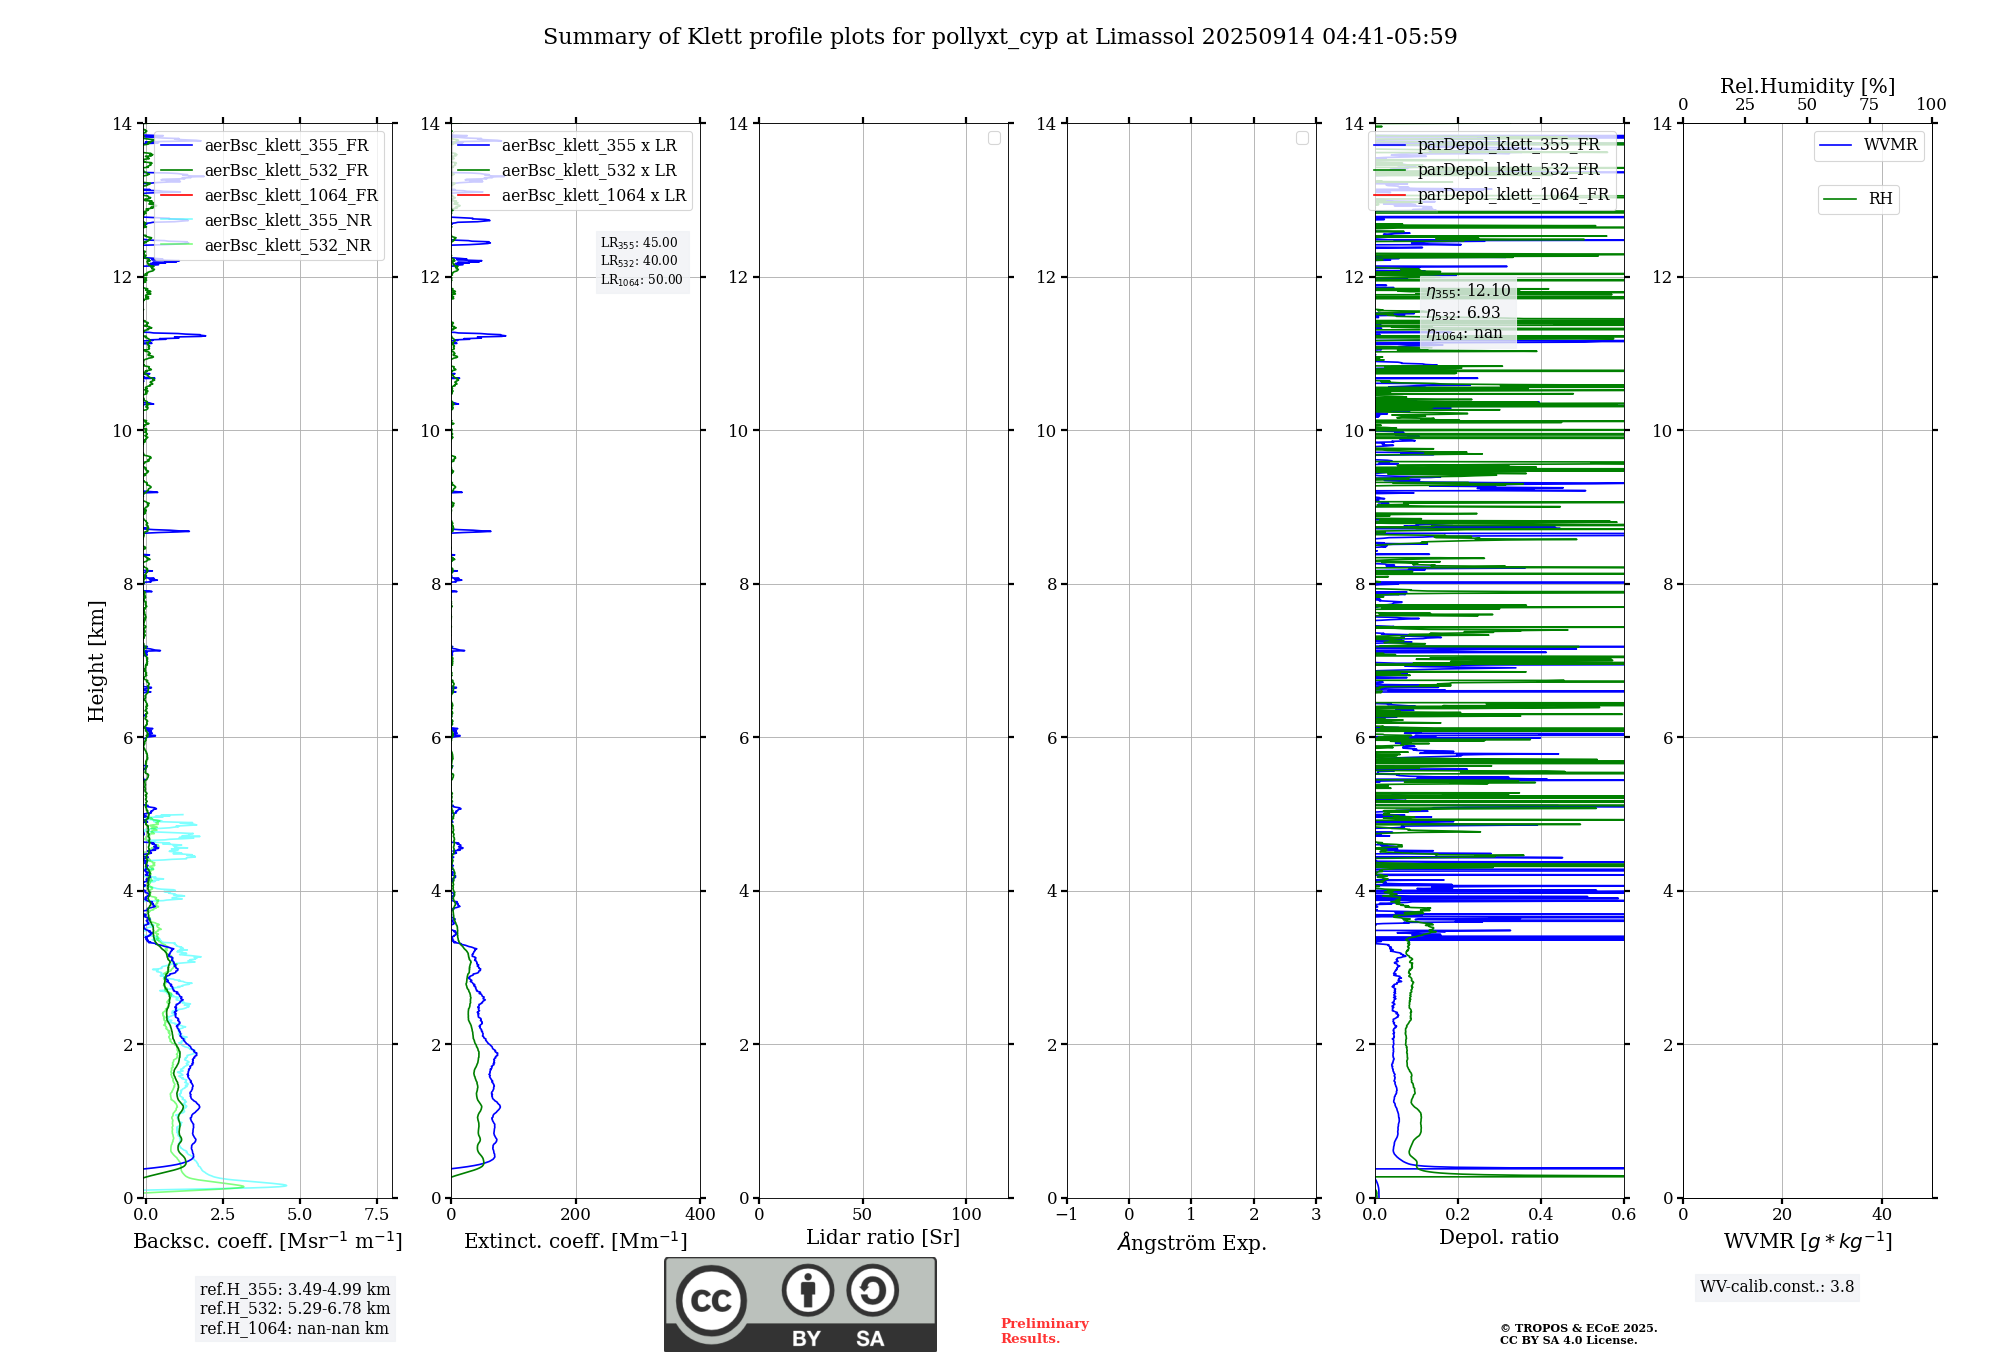Viewport: 2000px width, 1360px height.
Task: Select legend entry aerBsc_klett_1064 x LR
Action: [x=572, y=196]
